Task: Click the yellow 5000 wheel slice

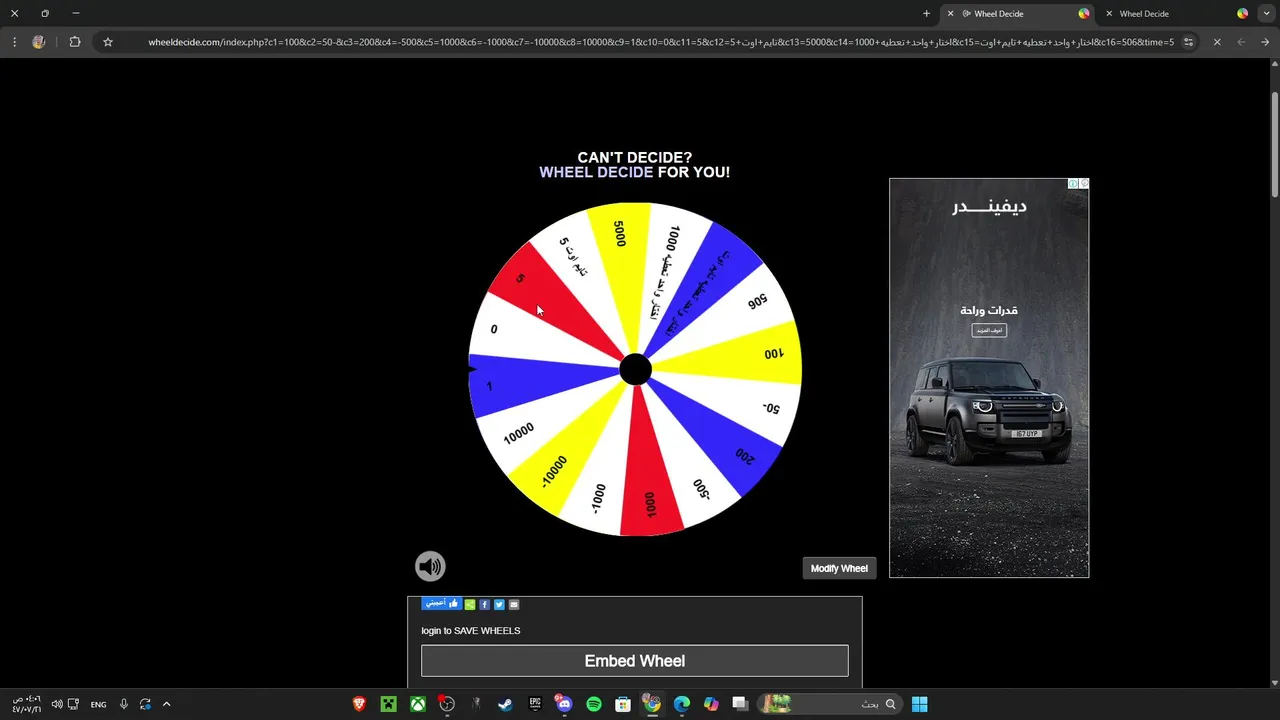Action: tap(620, 260)
